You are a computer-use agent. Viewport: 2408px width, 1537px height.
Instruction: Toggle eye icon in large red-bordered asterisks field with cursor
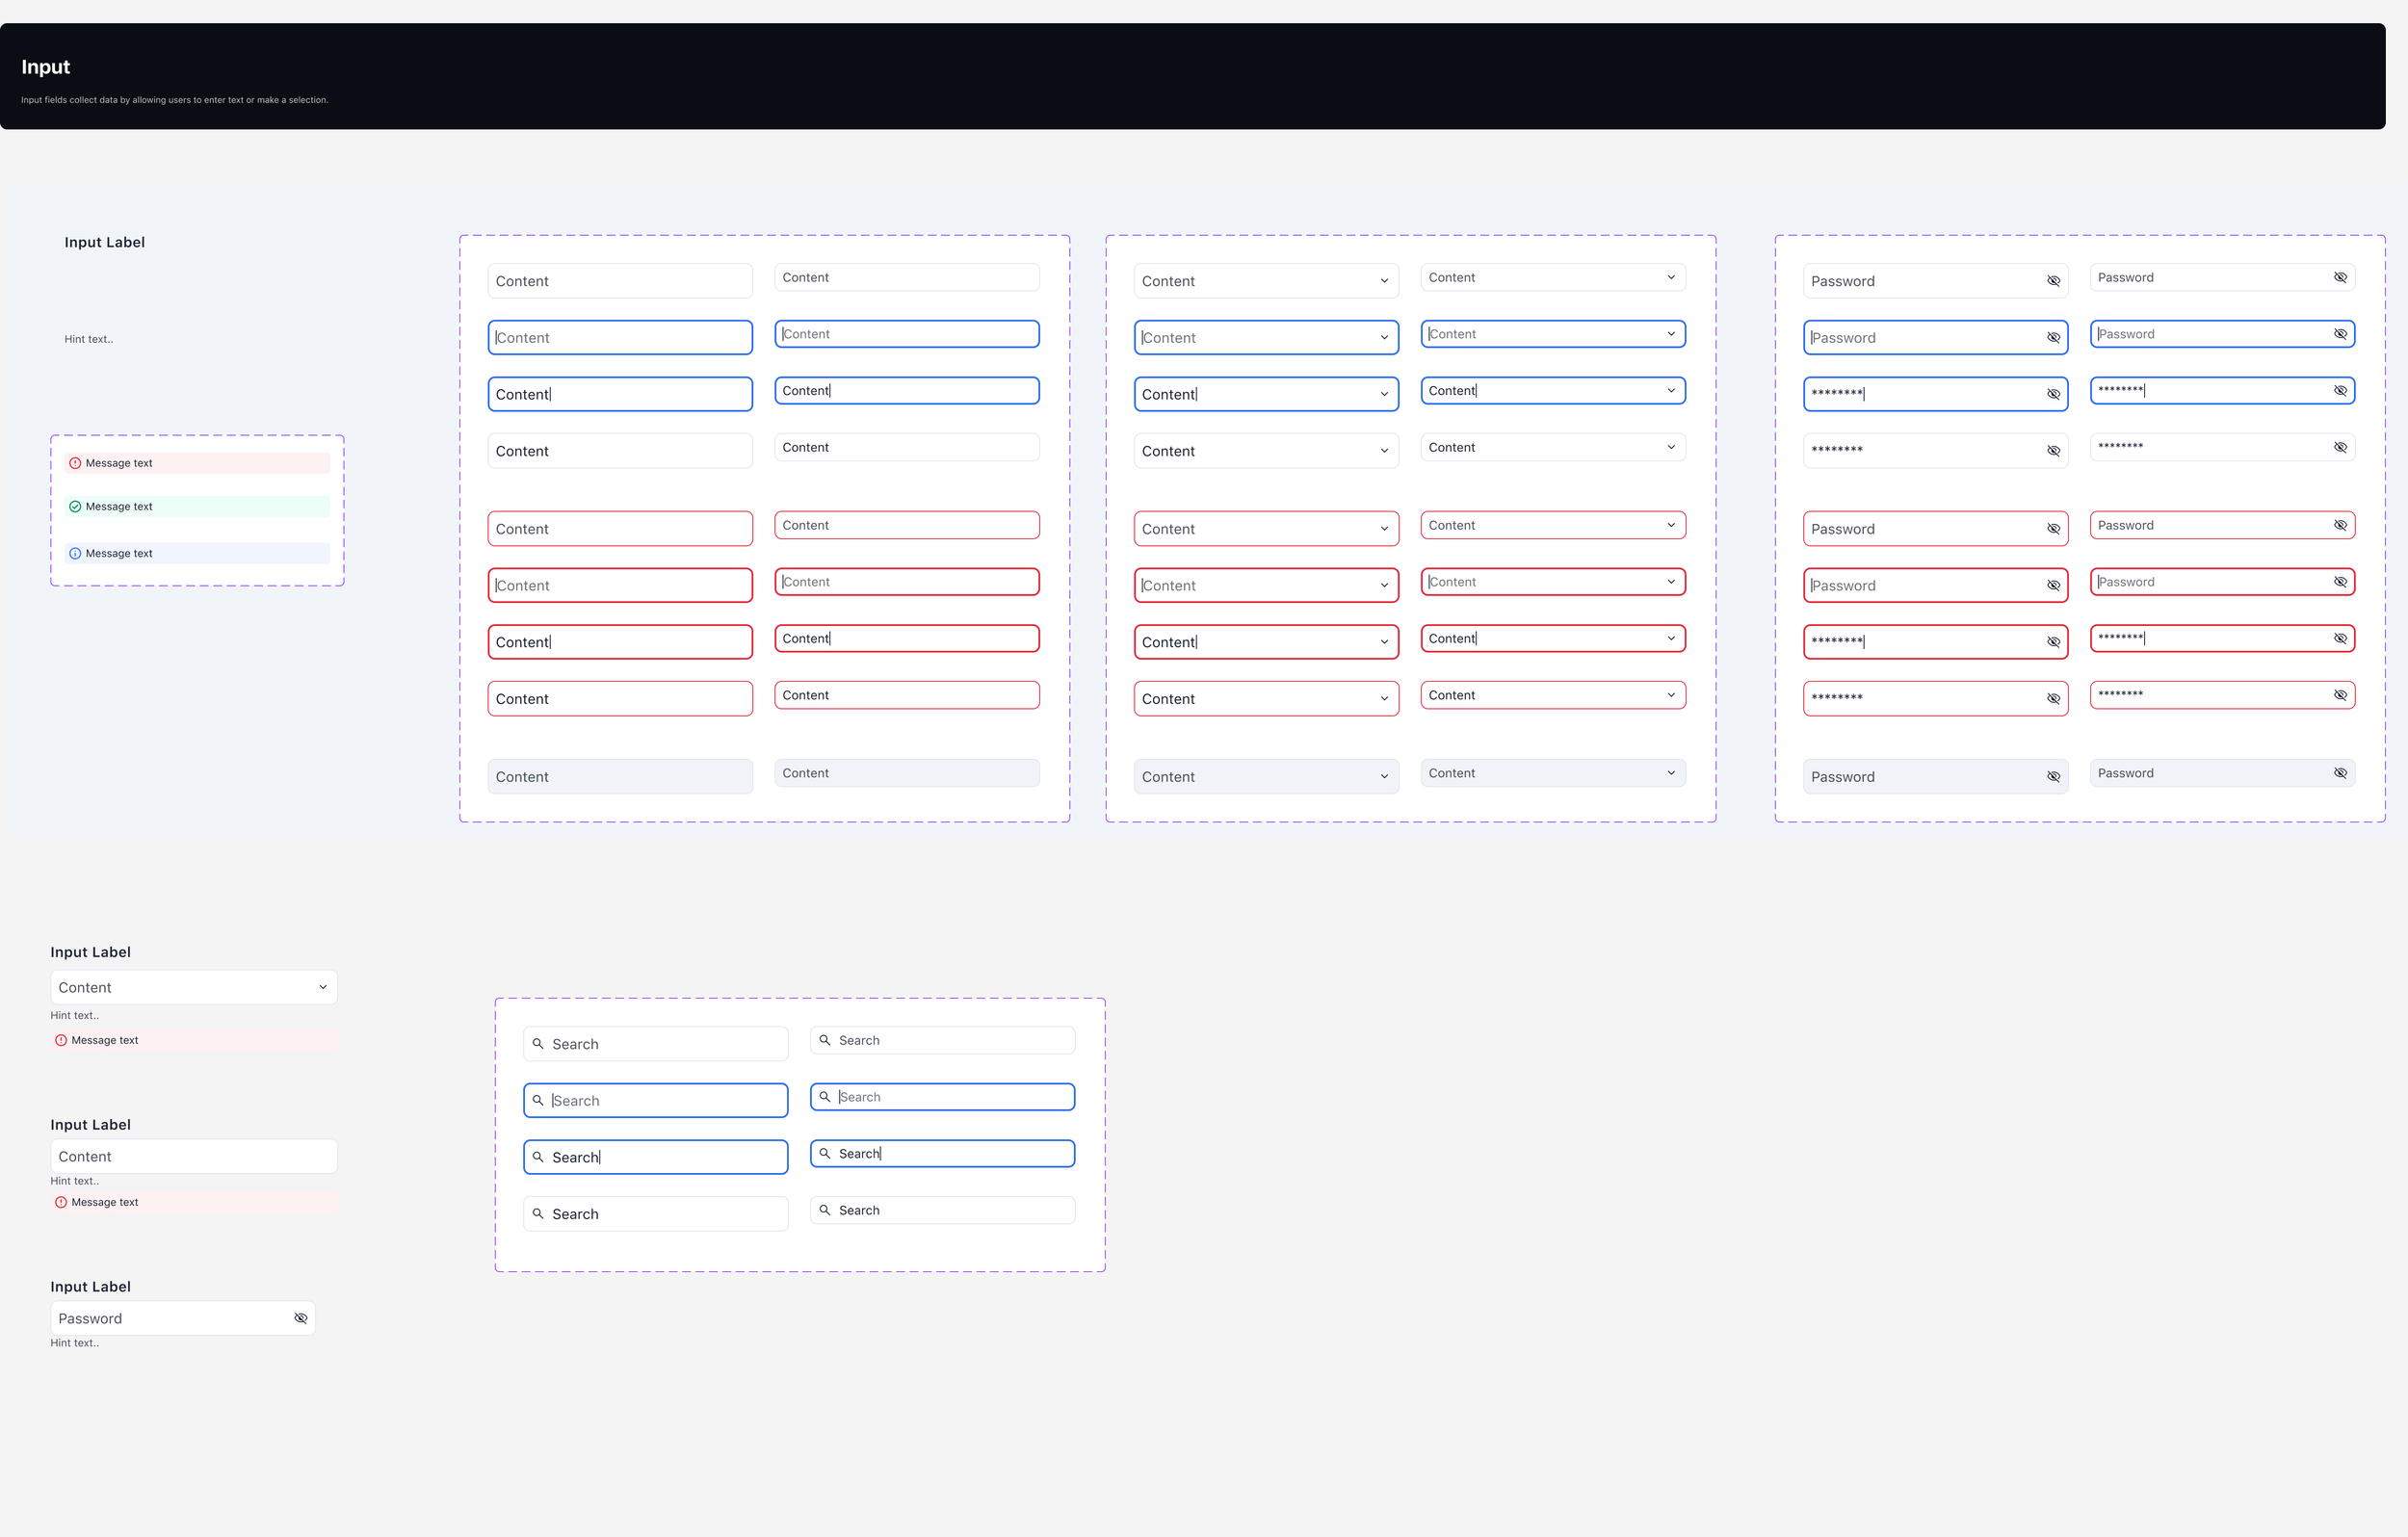click(x=2053, y=642)
